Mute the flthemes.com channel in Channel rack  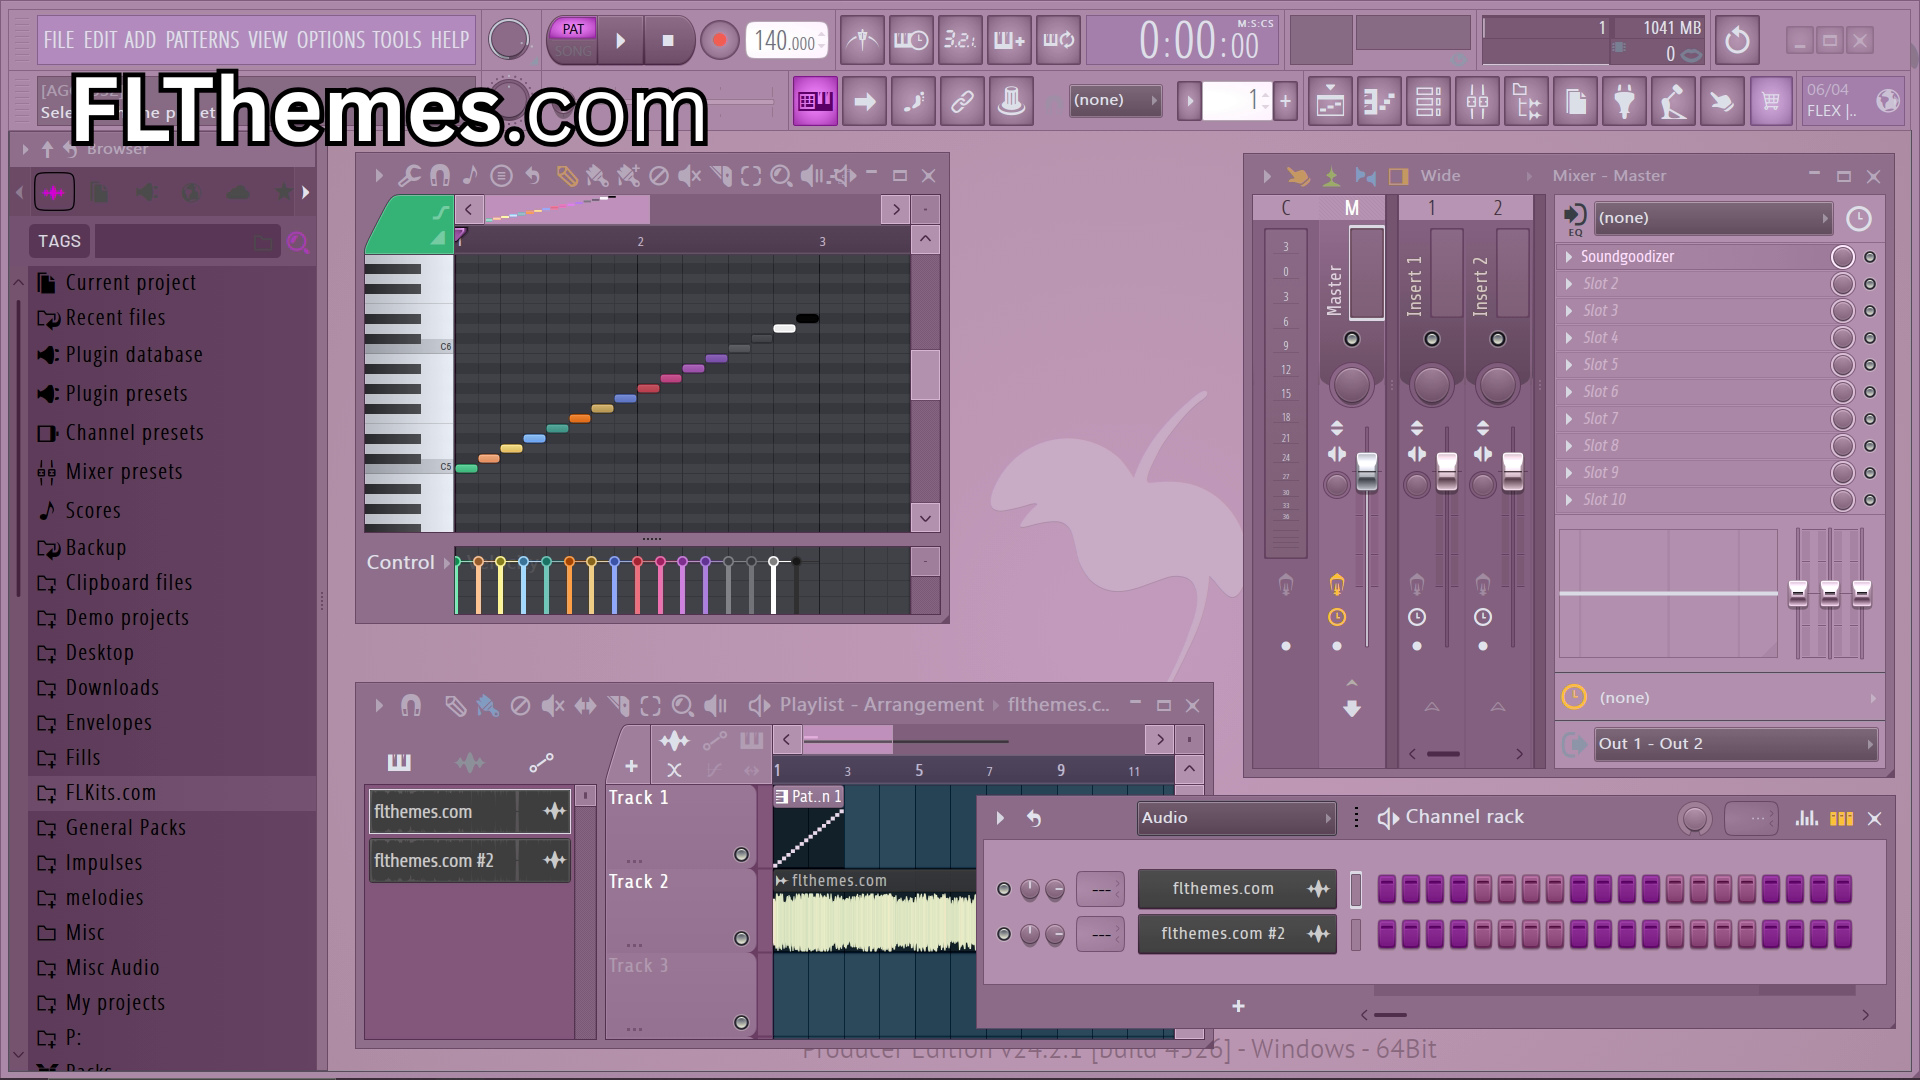pos(1004,889)
